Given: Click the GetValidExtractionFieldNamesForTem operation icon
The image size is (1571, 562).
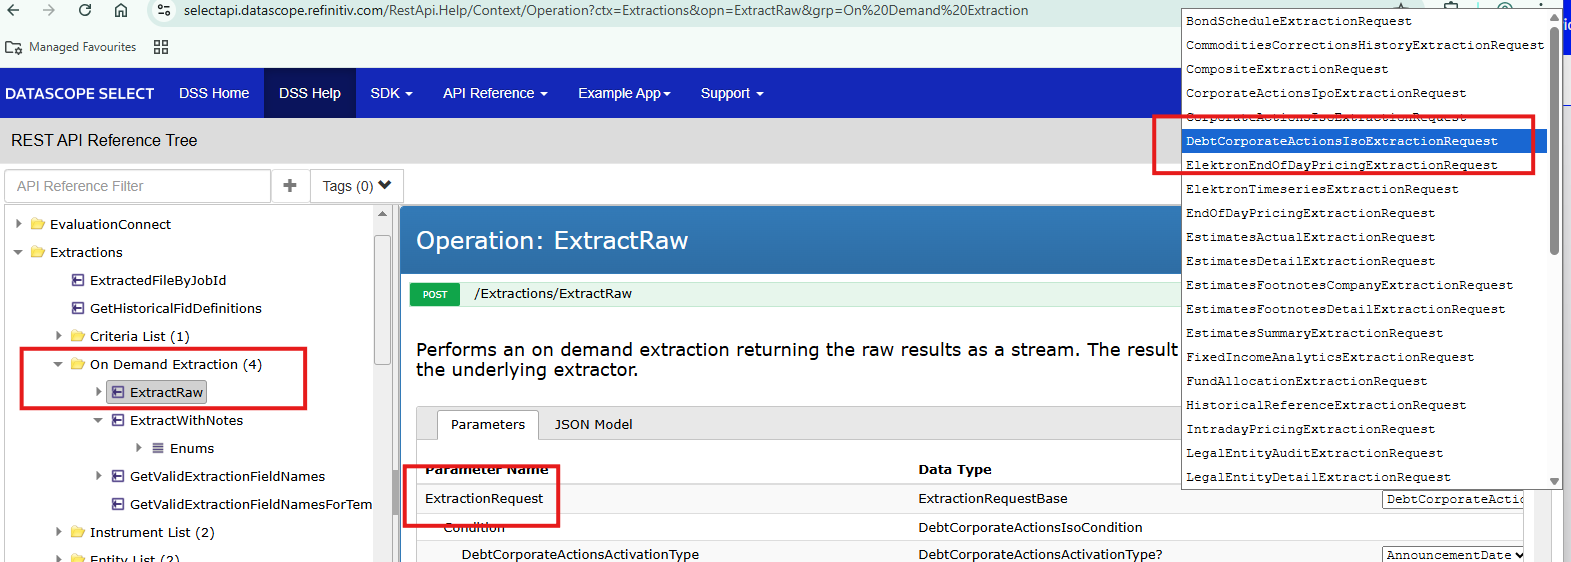Looking at the screenshot, I should 118,504.
